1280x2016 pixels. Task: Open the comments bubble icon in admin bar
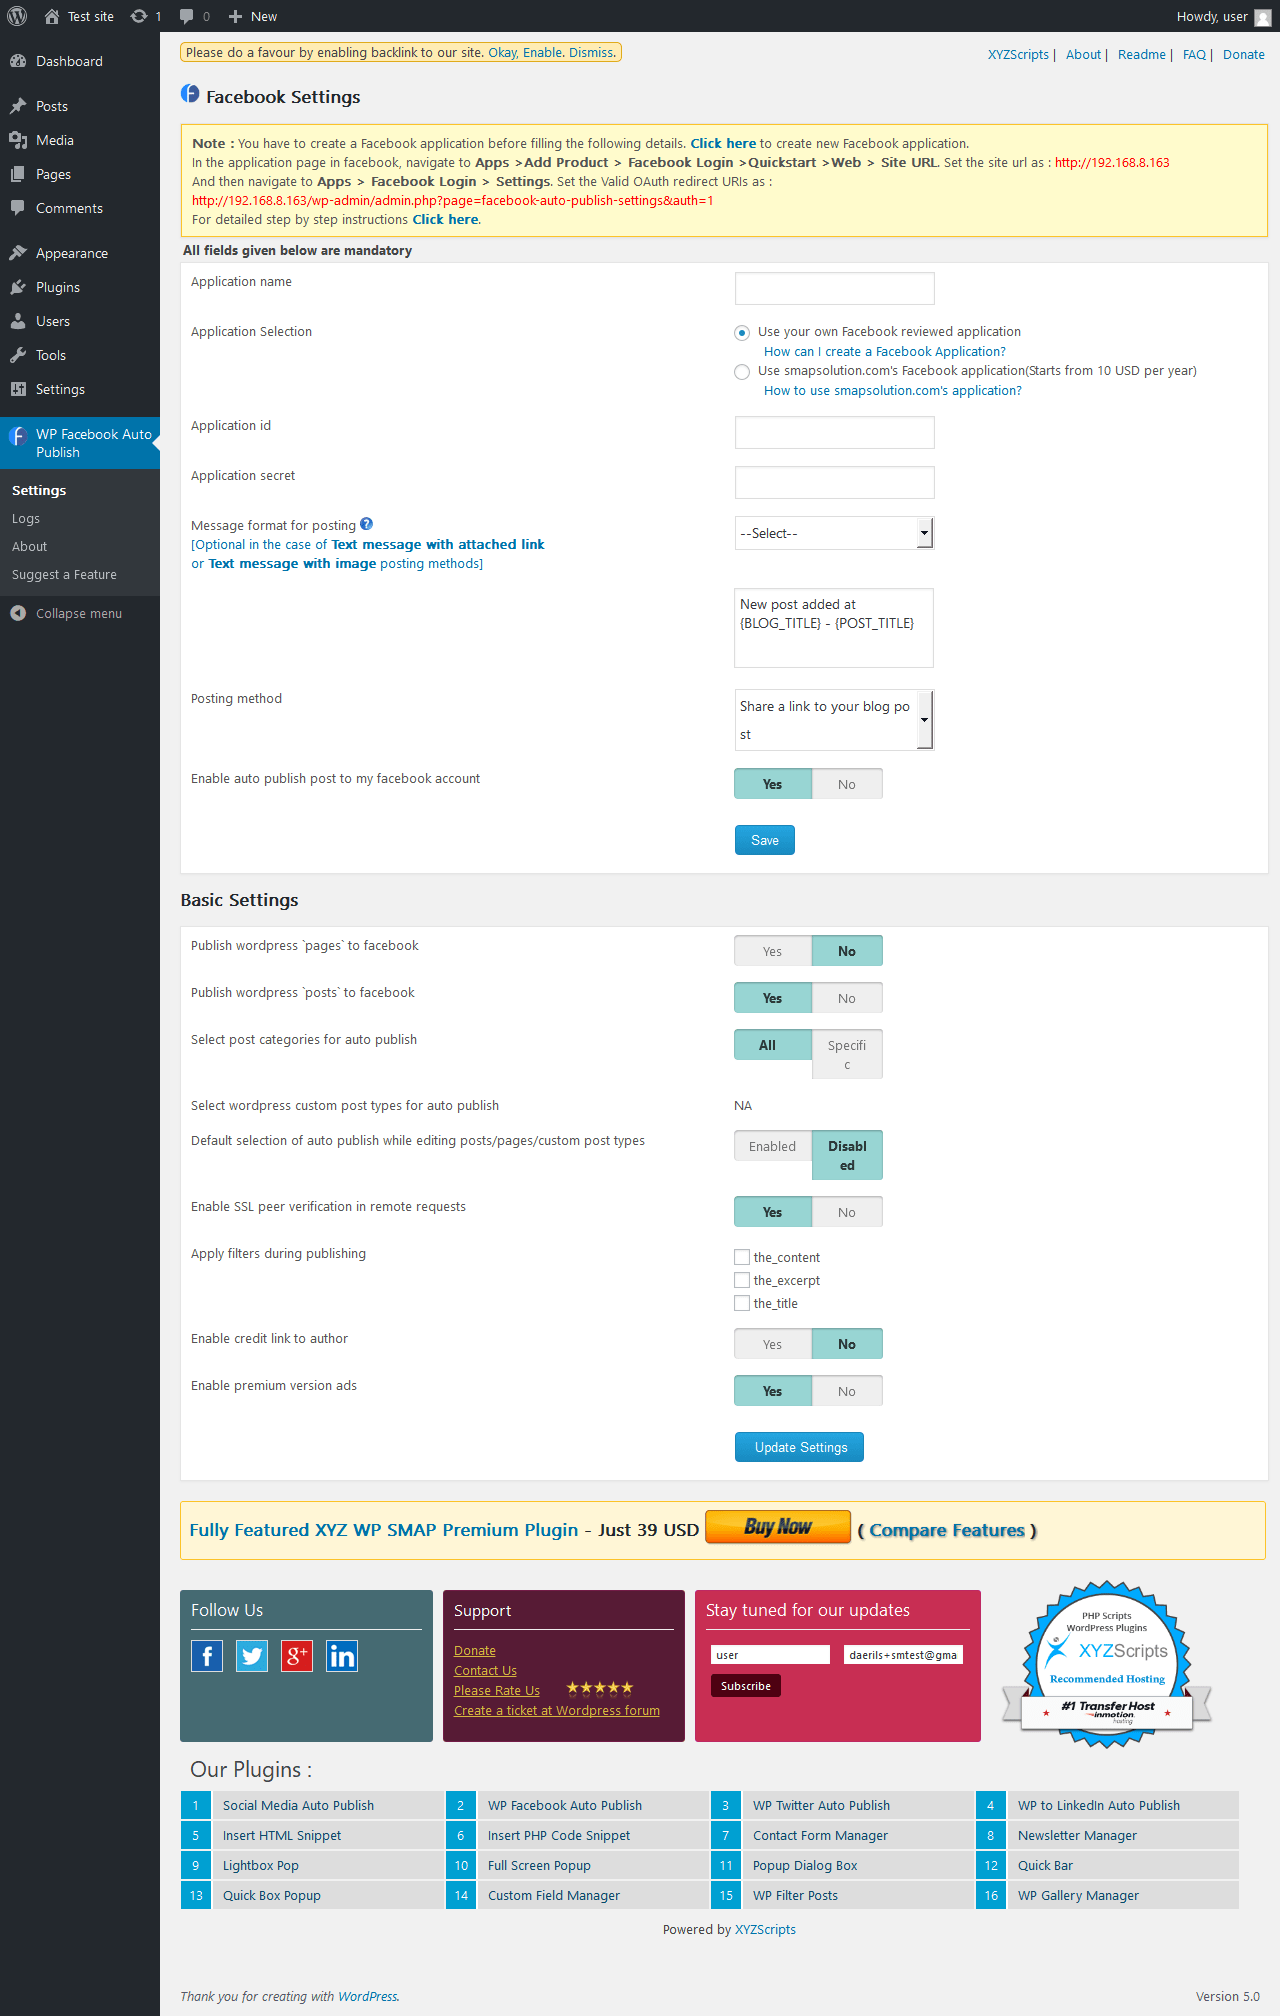(187, 16)
